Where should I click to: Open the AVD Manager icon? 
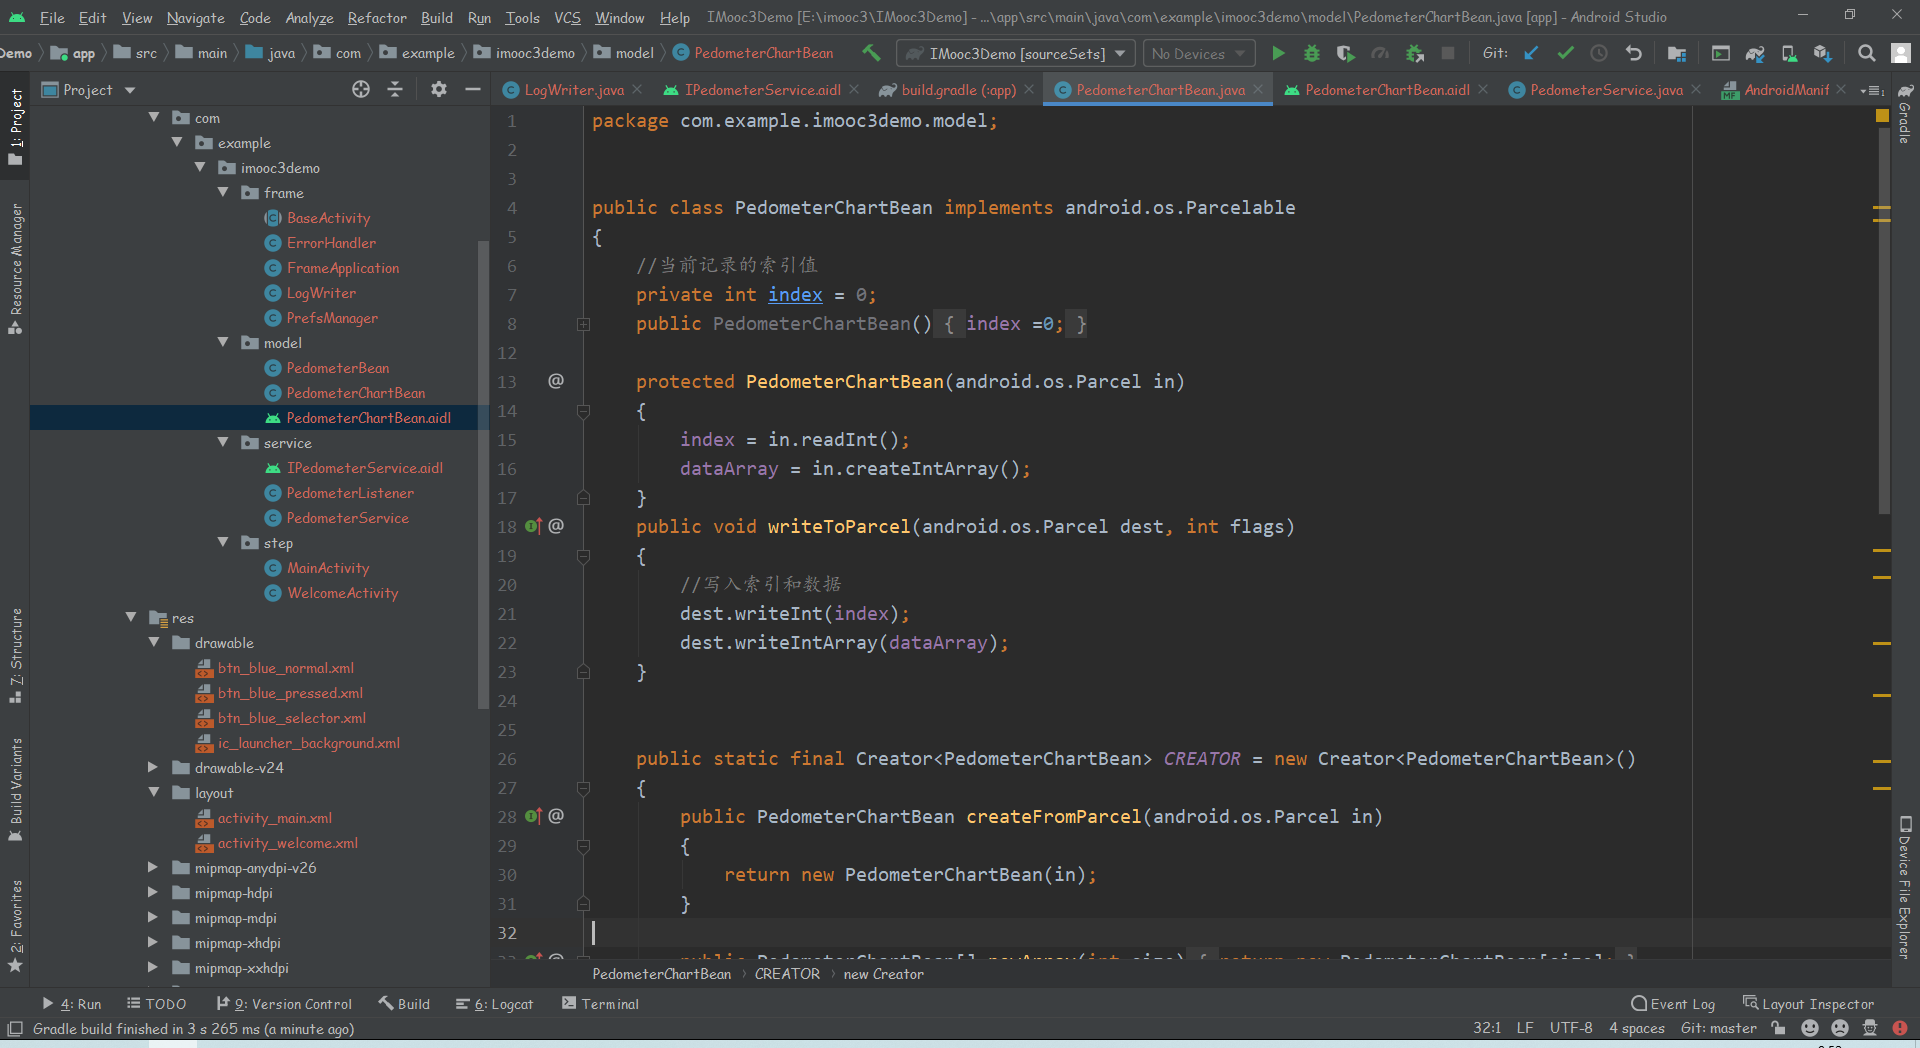(1789, 53)
